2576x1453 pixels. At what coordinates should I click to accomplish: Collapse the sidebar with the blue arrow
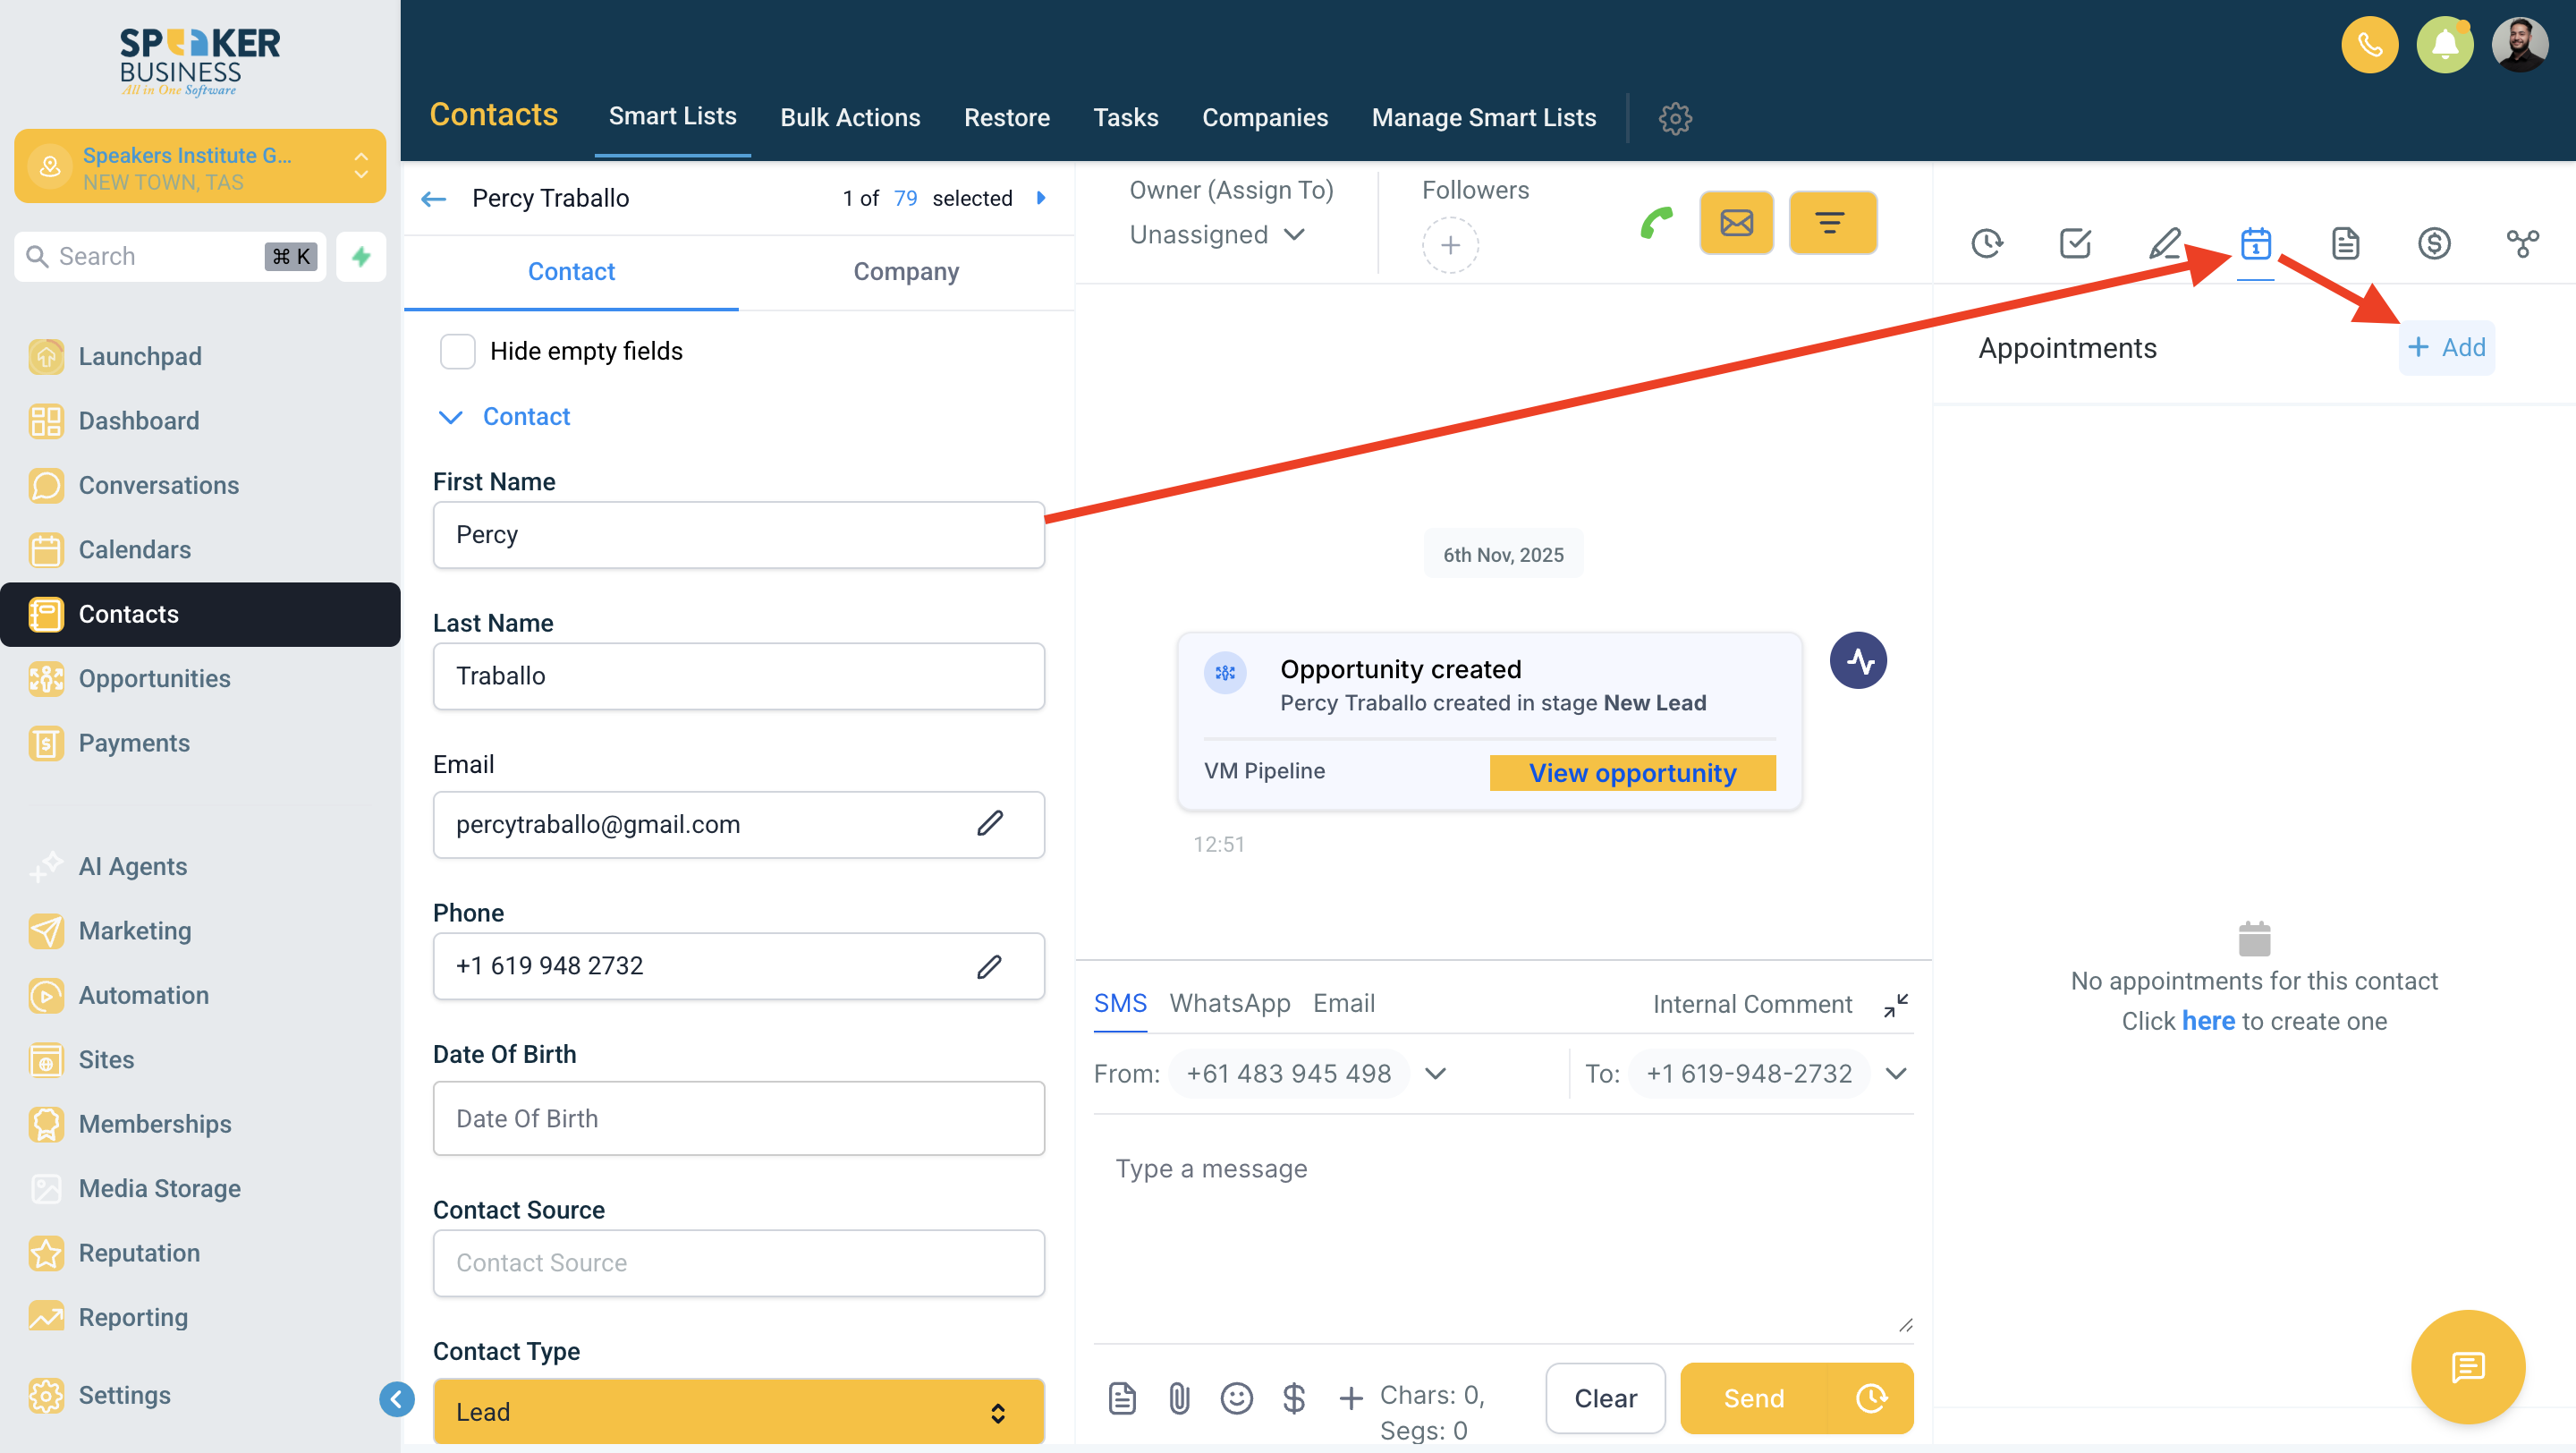click(397, 1398)
